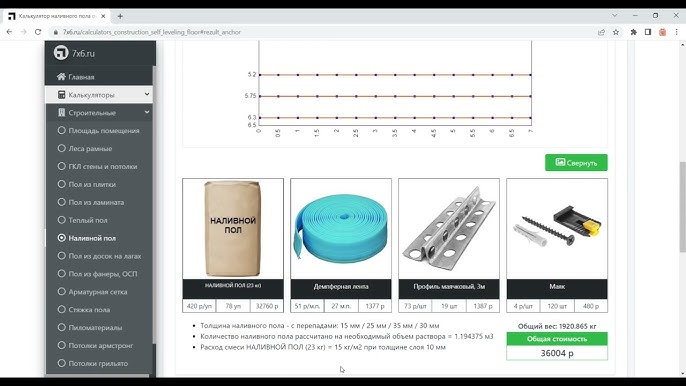
Task: Click the 32760 р price cell
Action: point(267,306)
